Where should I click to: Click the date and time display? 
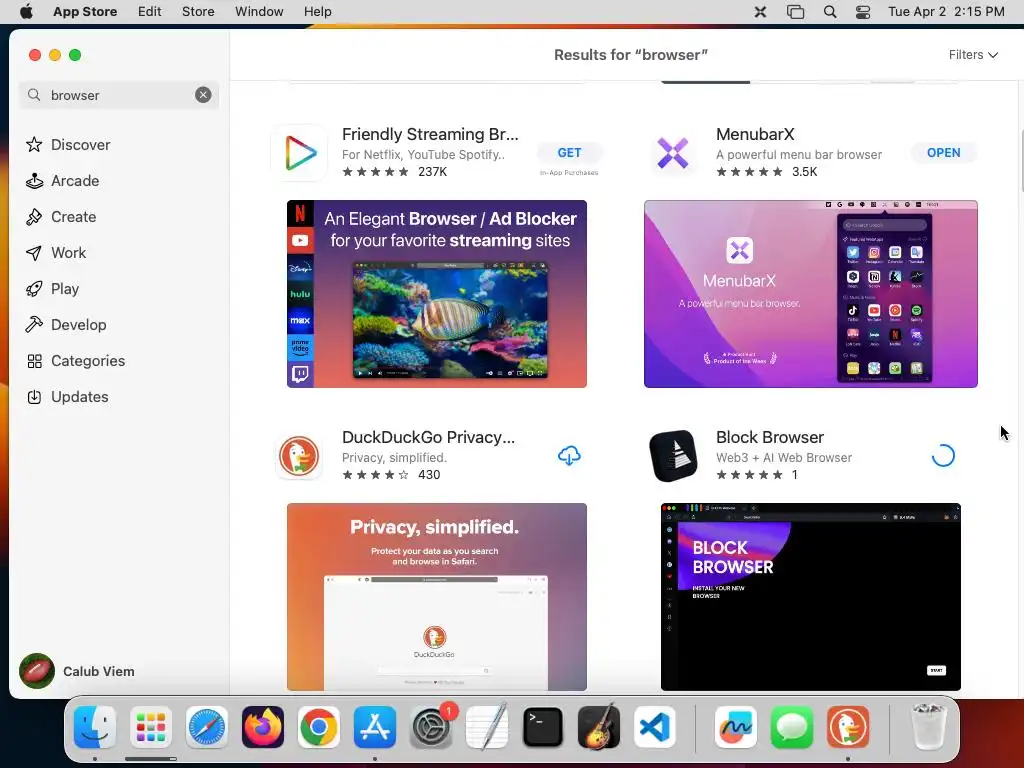click(x=946, y=12)
